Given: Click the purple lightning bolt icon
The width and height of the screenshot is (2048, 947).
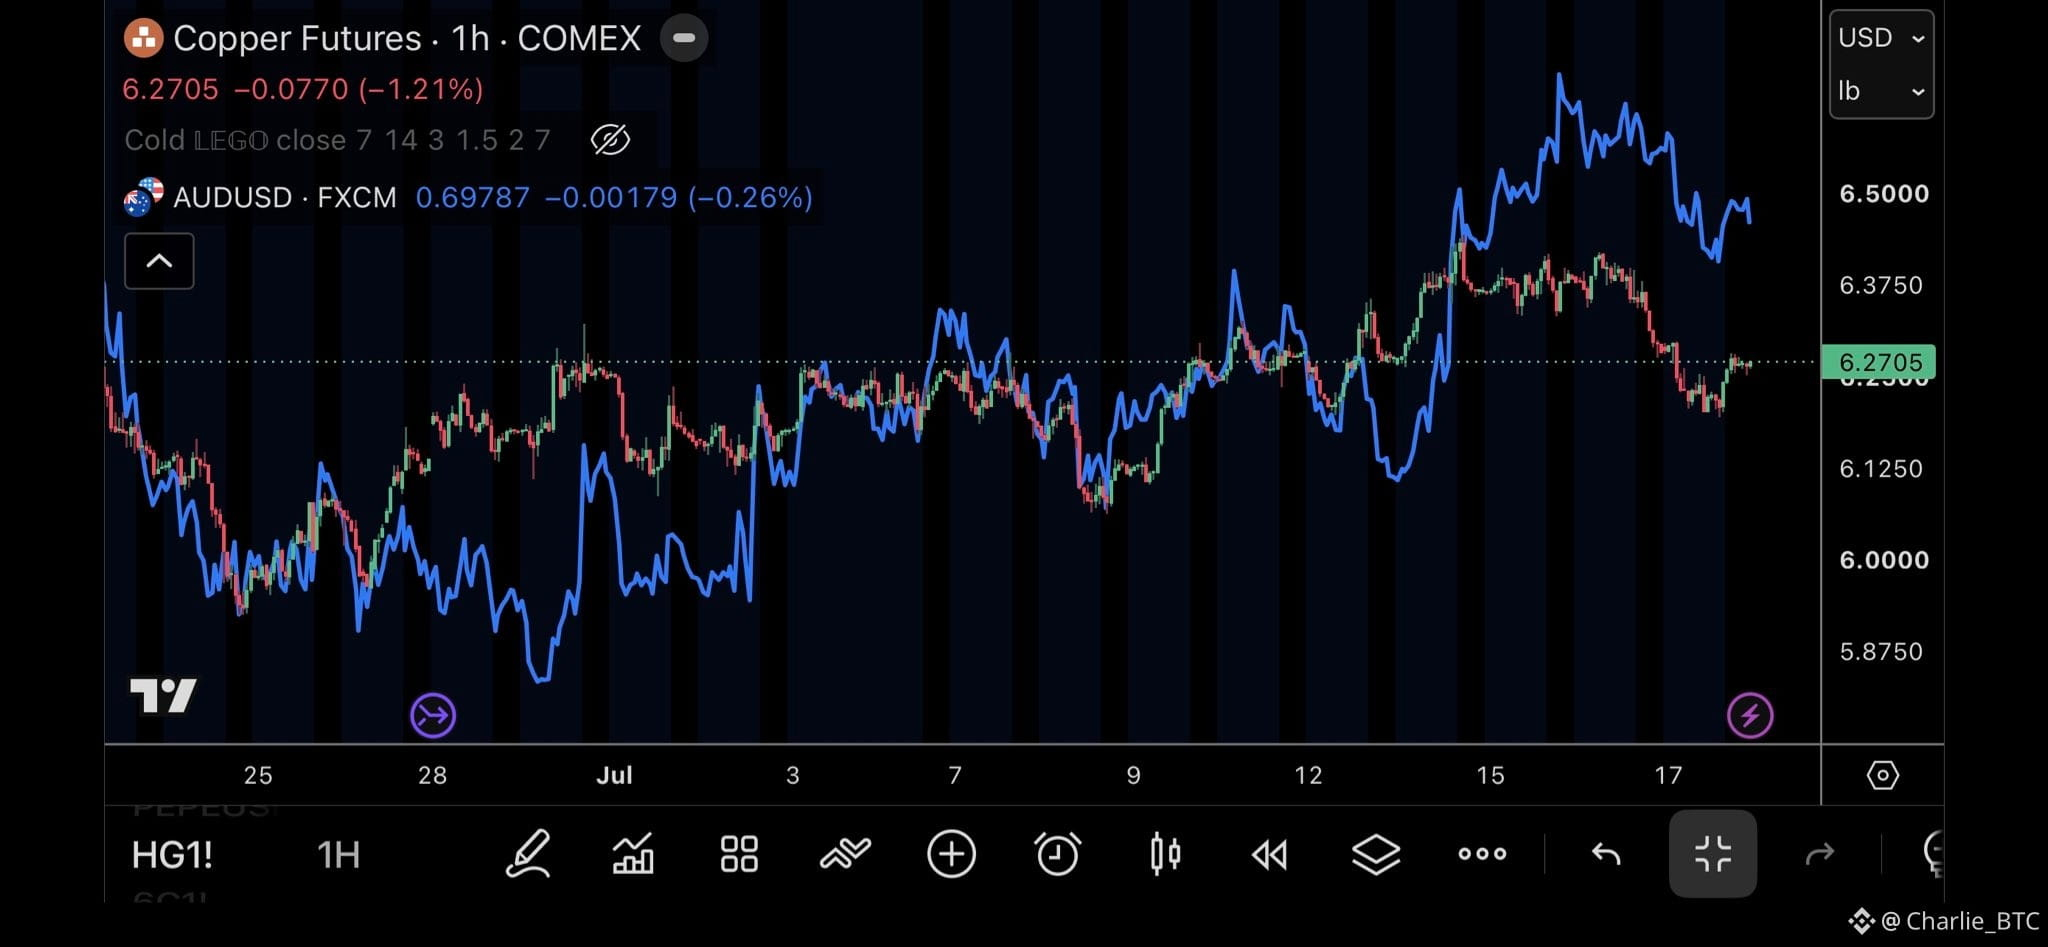Looking at the screenshot, I should point(1750,716).
